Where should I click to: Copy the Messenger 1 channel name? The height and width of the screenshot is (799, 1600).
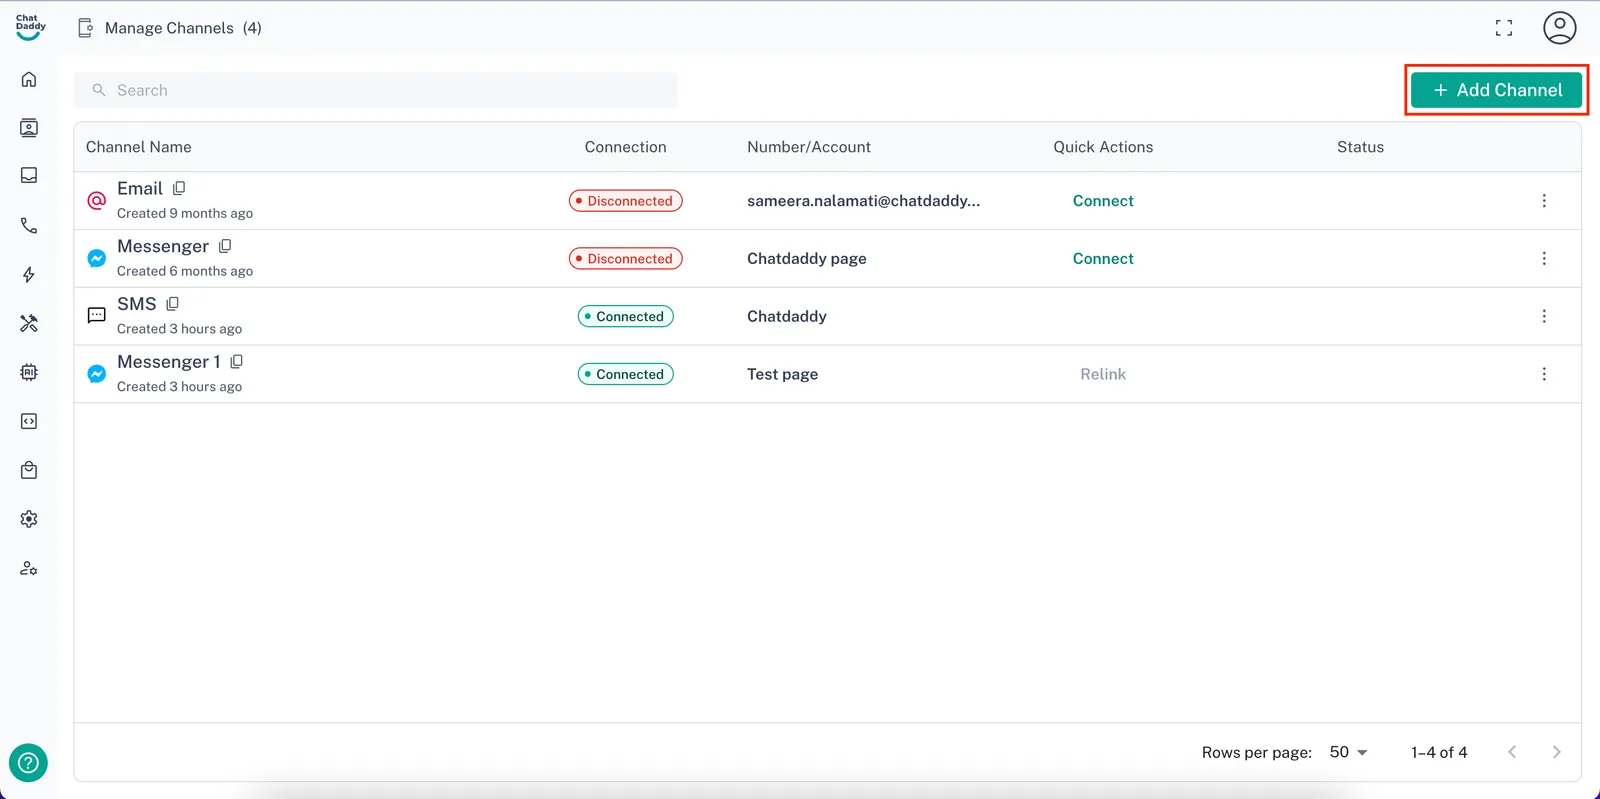pos(237,361)
